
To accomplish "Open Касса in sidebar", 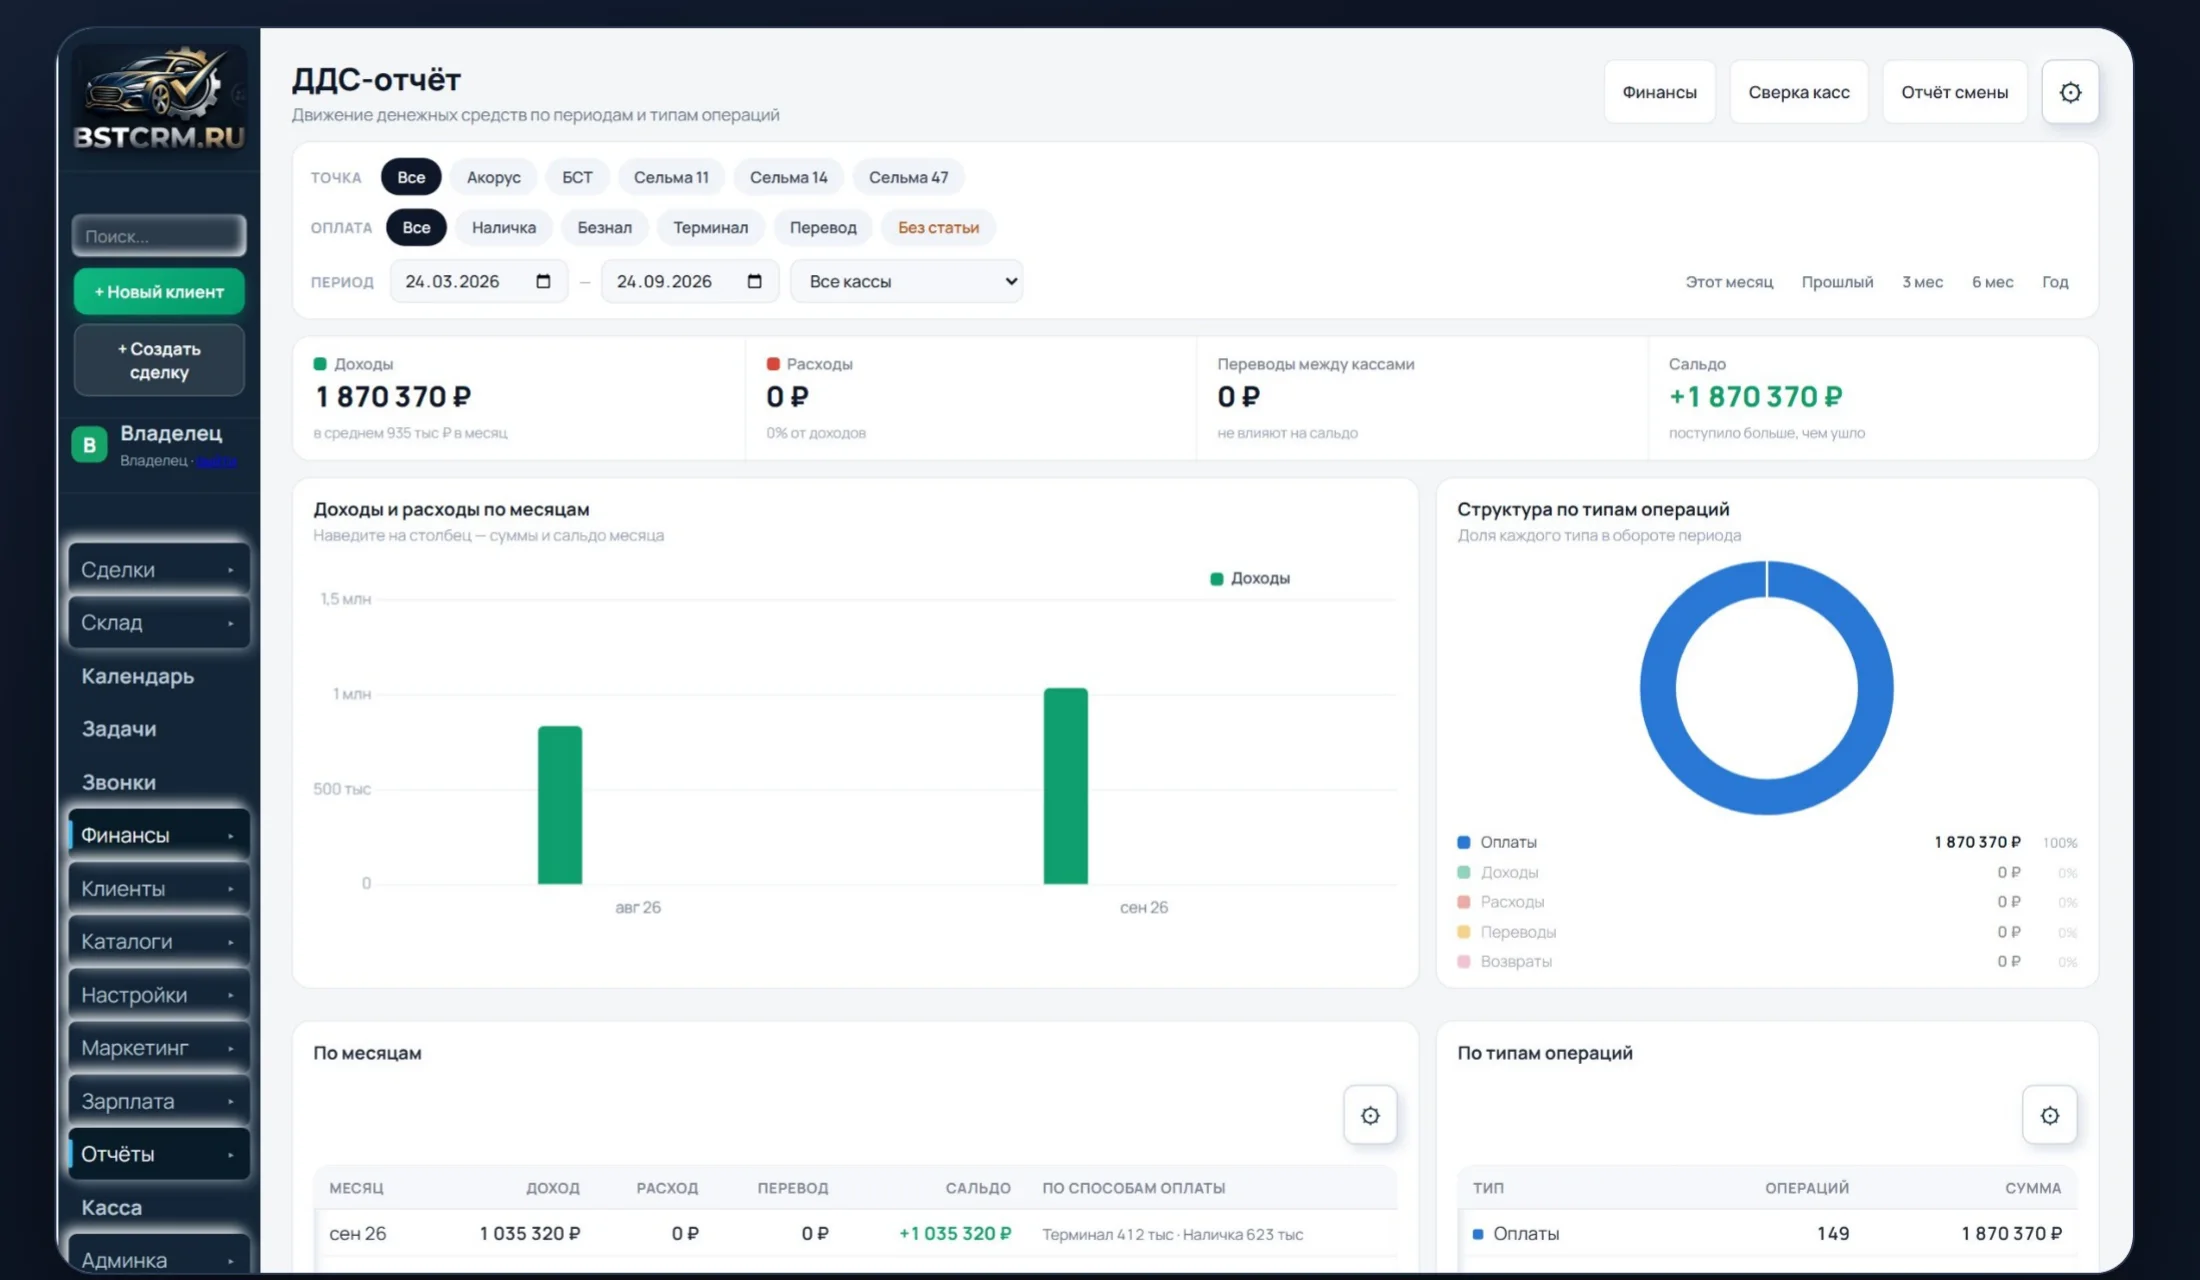I will point(111,1207).
